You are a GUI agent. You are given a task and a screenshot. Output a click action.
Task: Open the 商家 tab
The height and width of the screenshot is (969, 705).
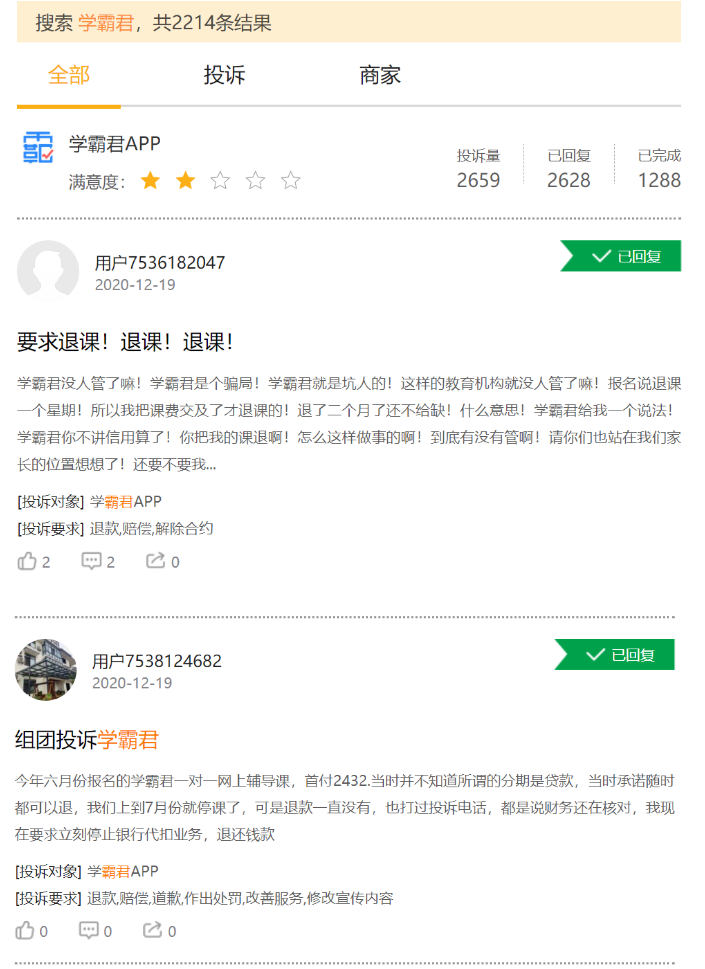click(380, 75)
